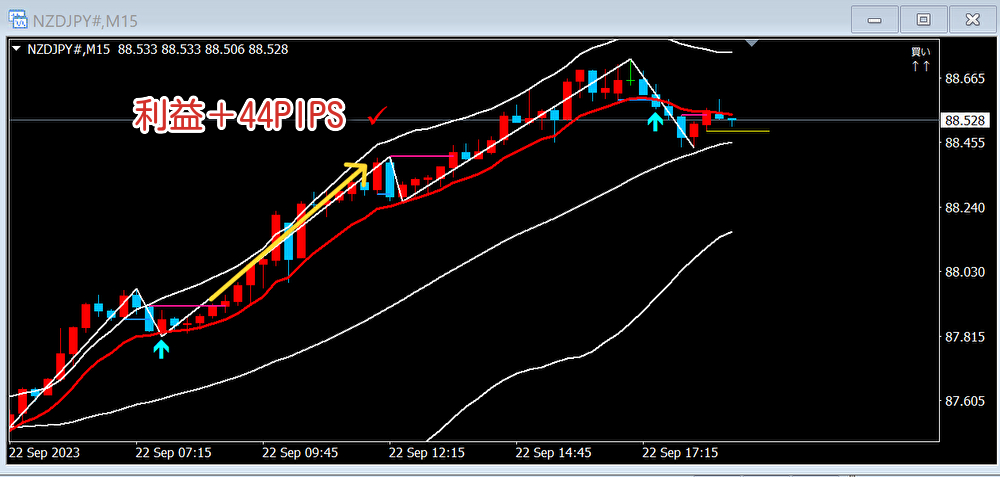
Task: Click the 87.815 price scale label
Action: pos(965,337)
